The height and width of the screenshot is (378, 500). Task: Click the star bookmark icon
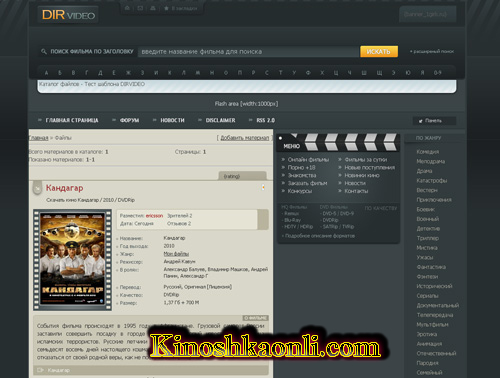click(x=166, y=8)
